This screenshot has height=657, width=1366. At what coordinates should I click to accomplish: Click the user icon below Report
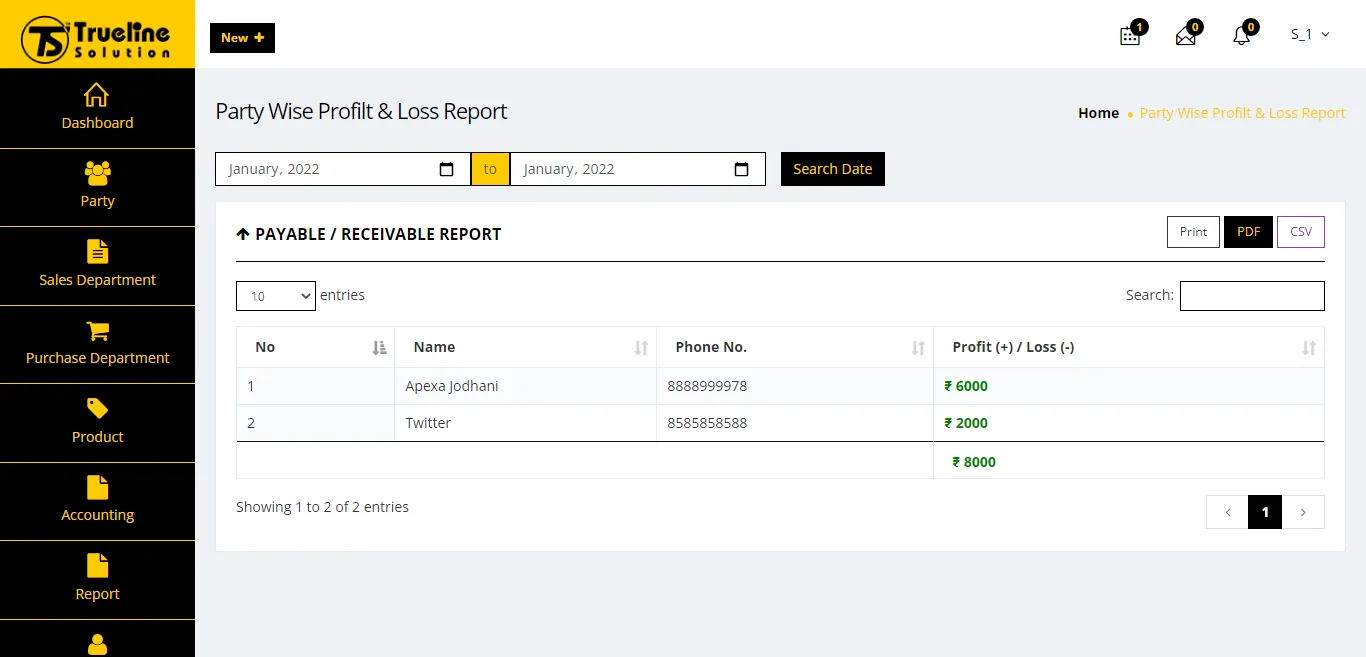click(97, 644)
